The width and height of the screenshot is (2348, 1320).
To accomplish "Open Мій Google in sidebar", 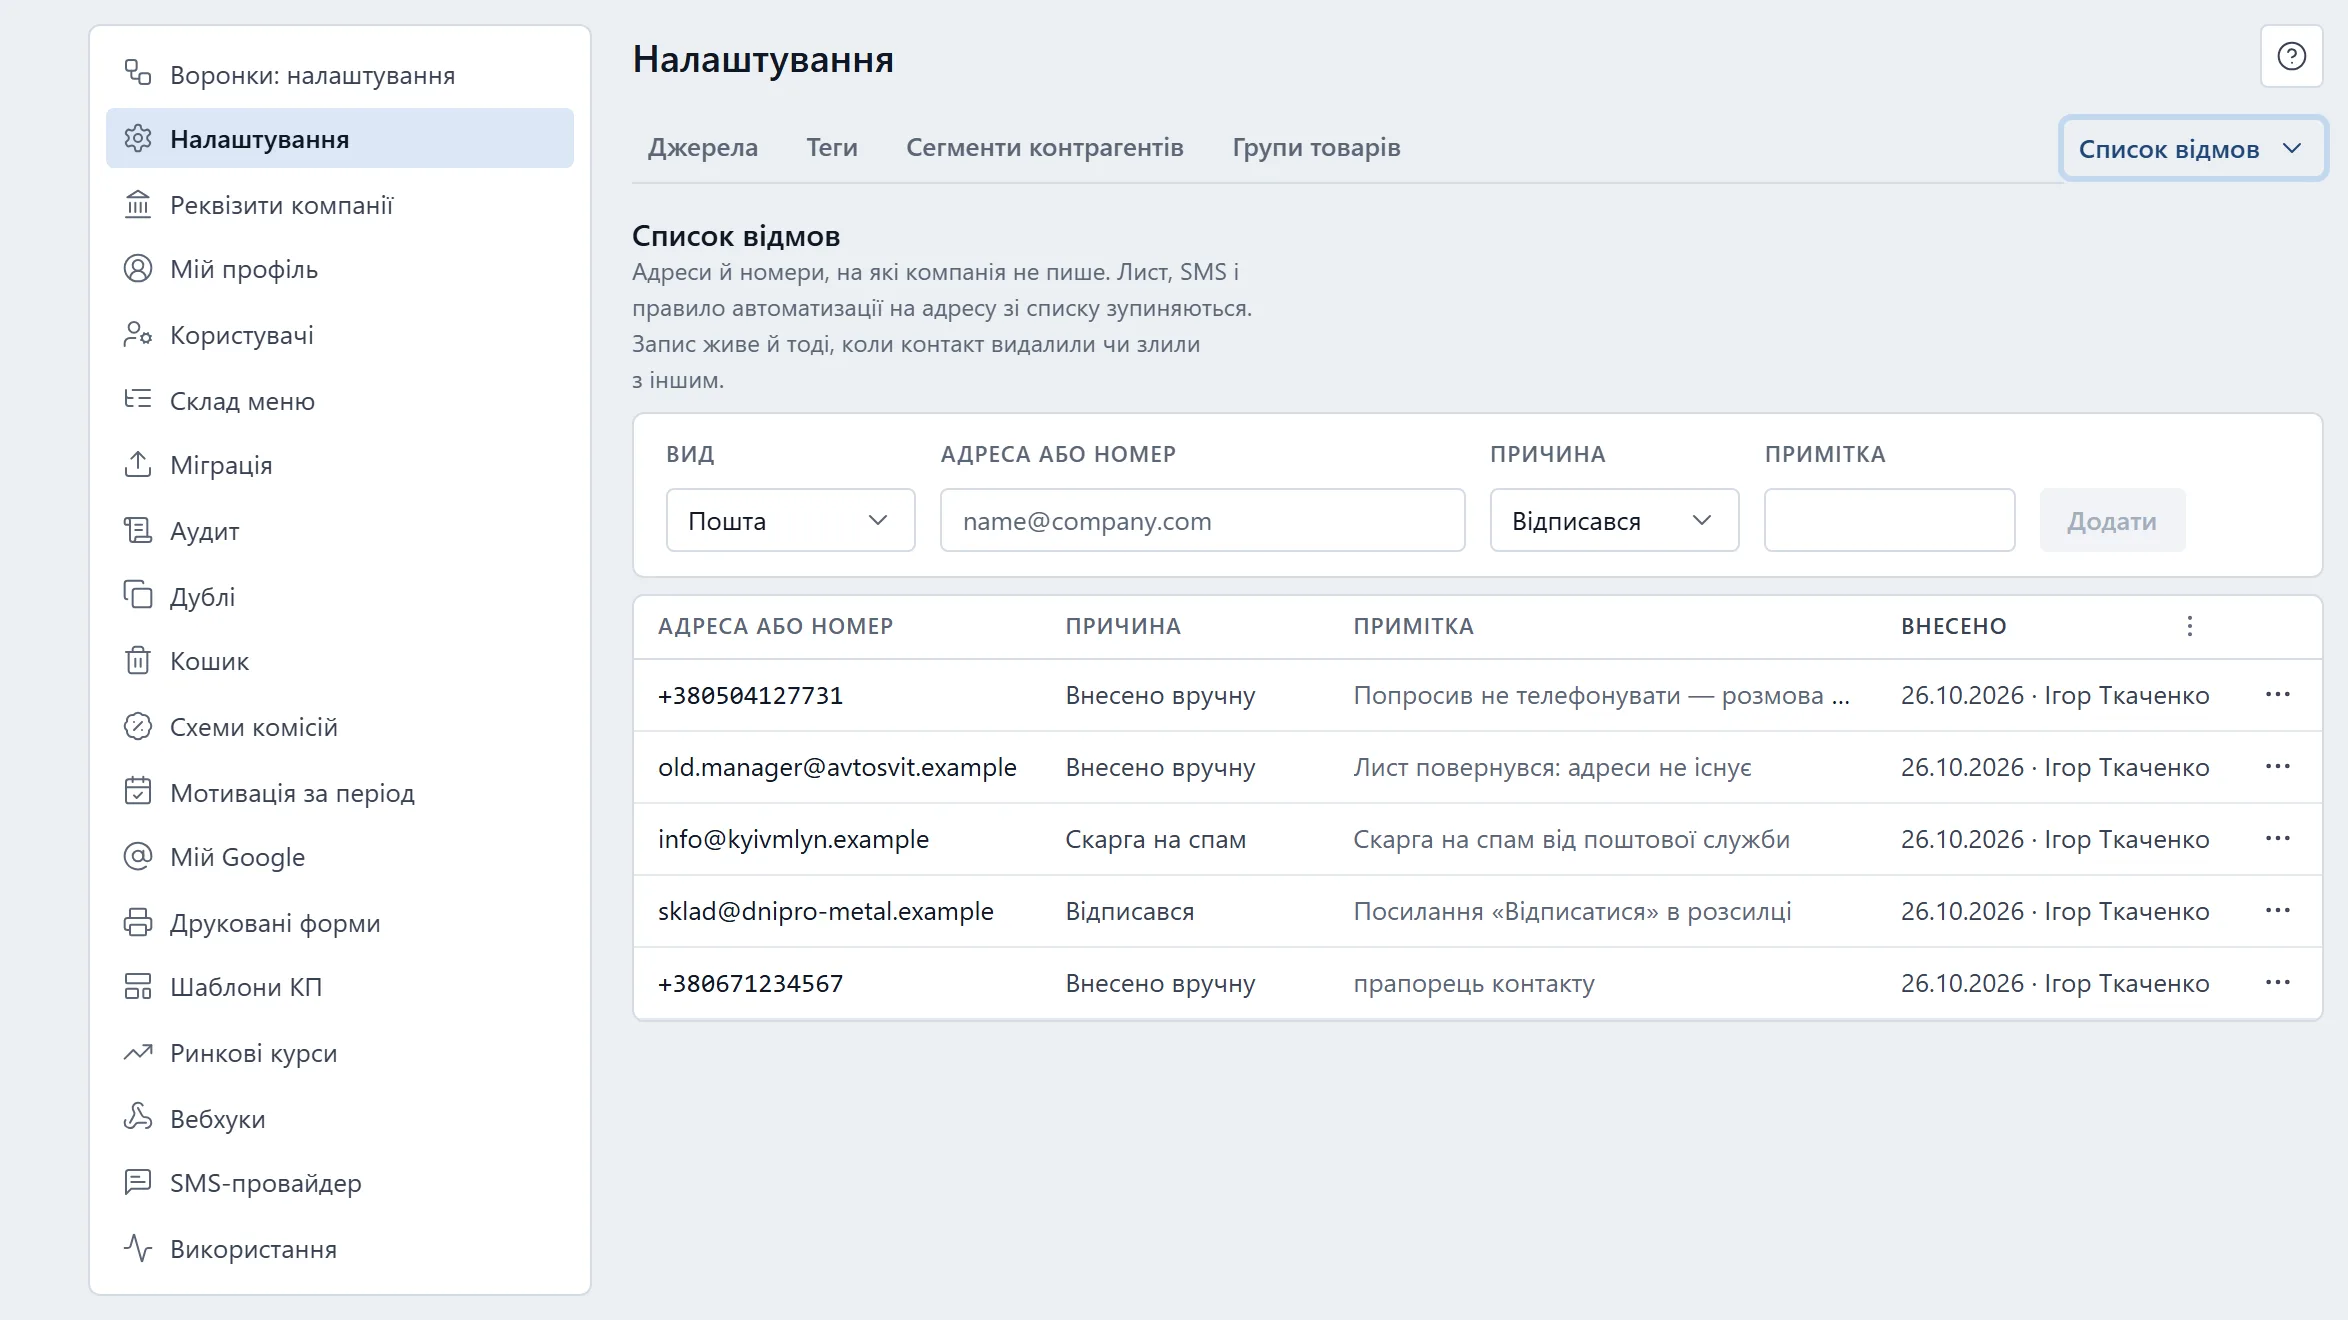I will [x=340, y=856].
